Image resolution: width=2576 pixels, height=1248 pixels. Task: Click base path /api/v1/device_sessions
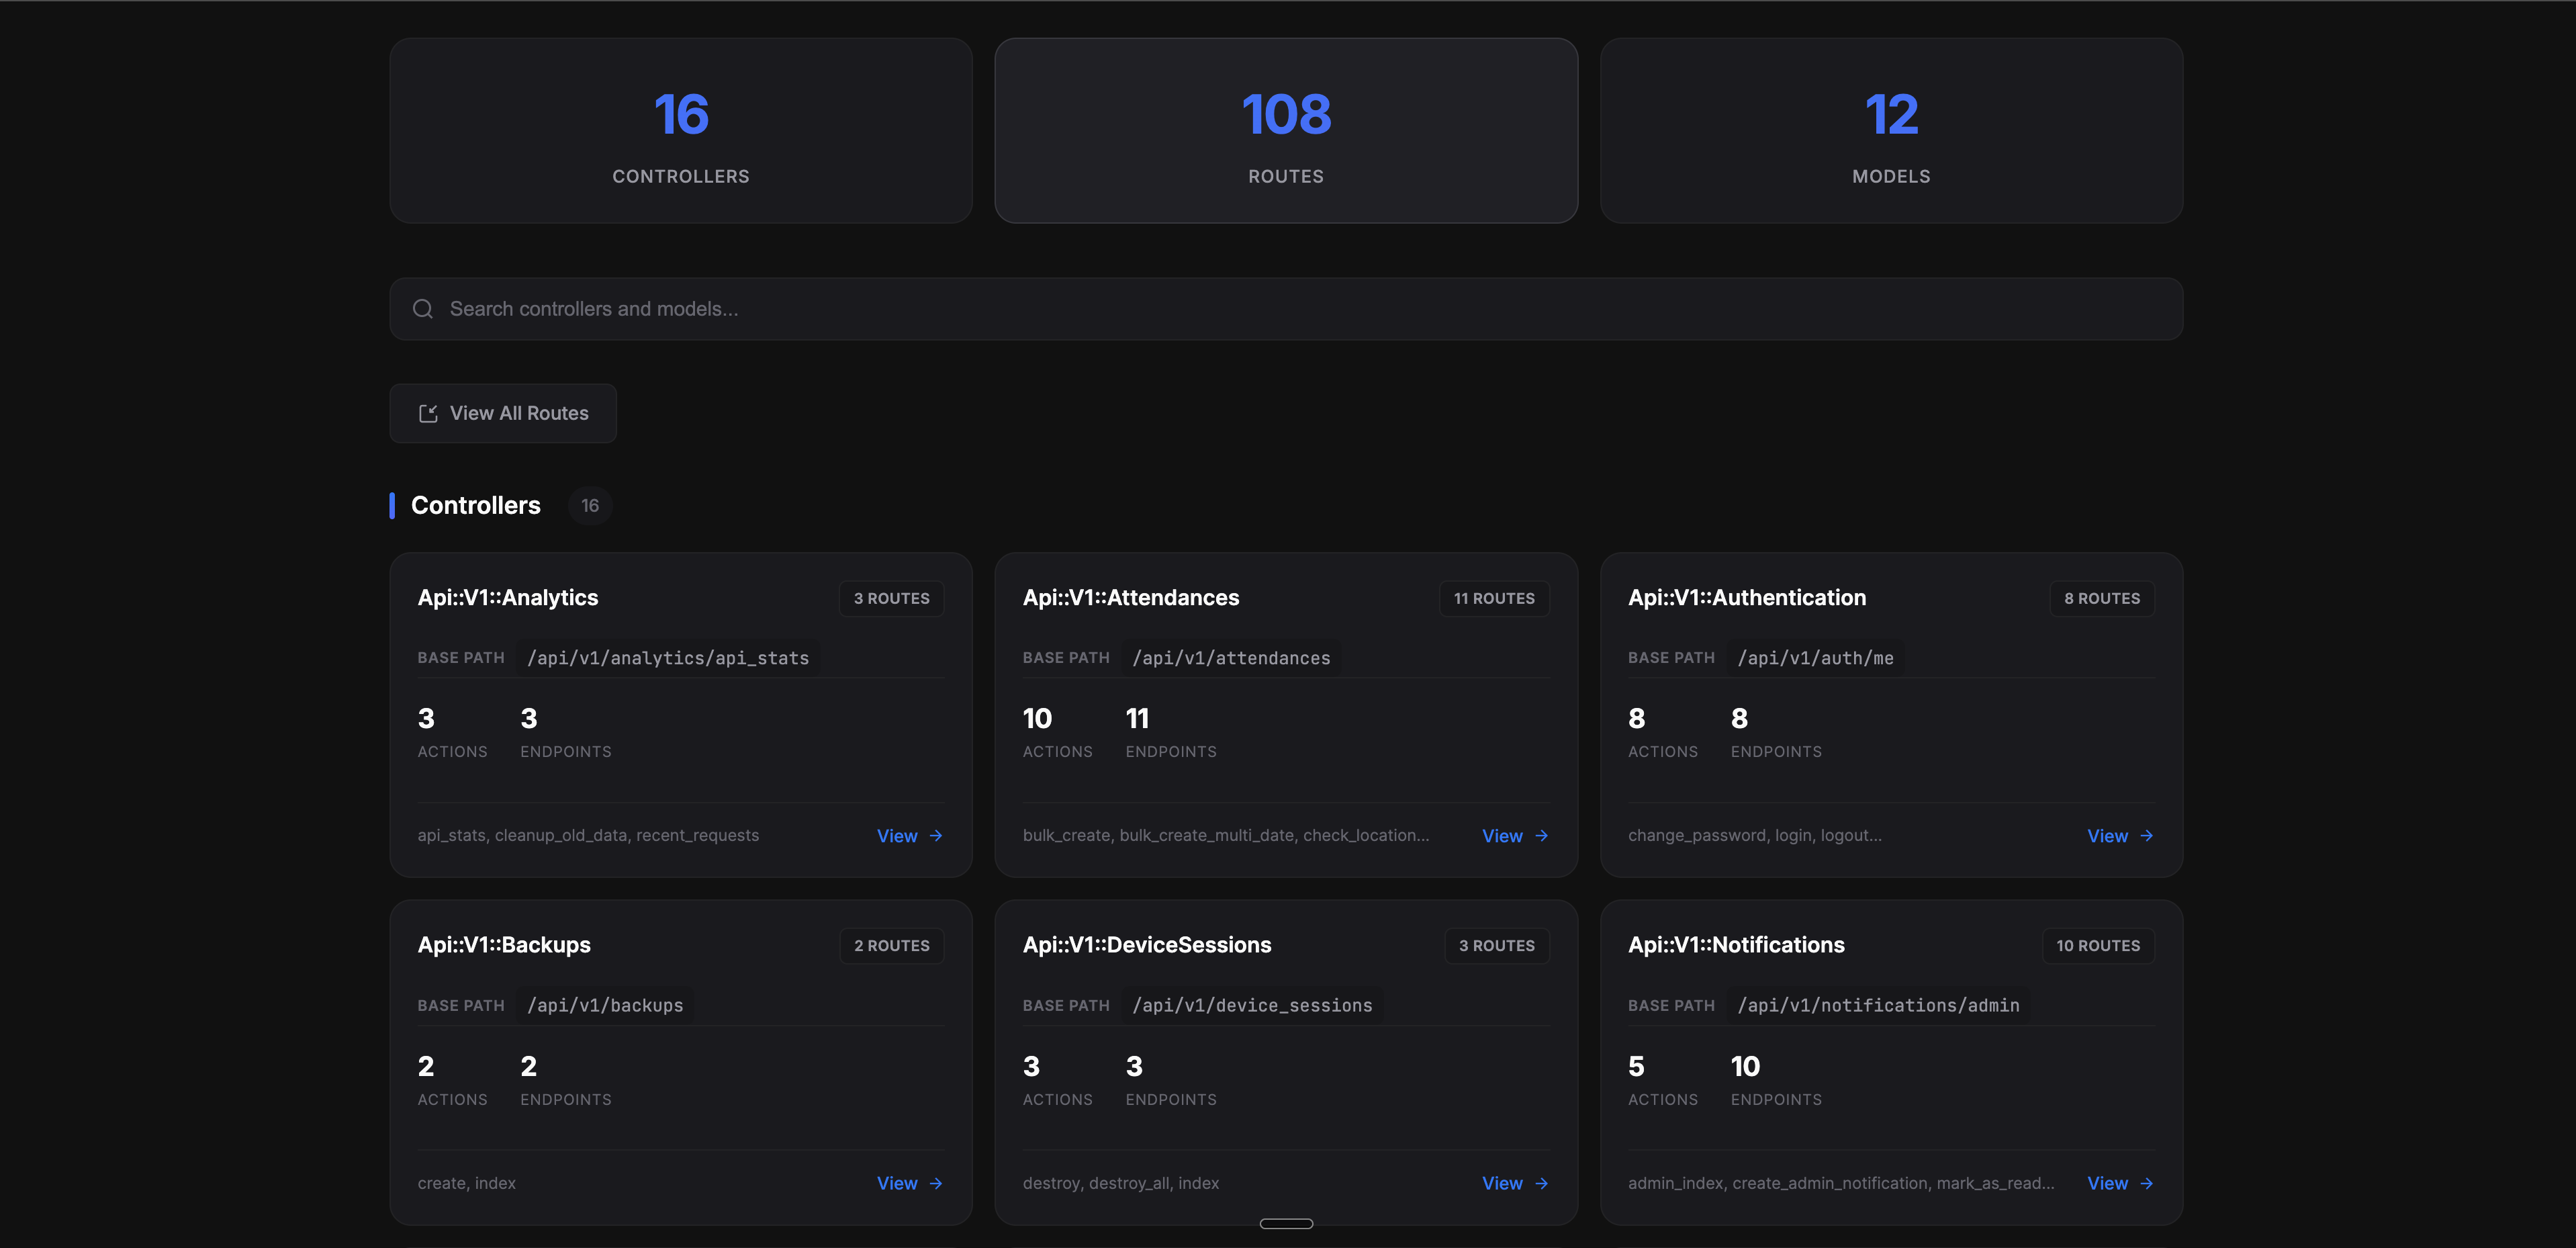[1252, 1005]
